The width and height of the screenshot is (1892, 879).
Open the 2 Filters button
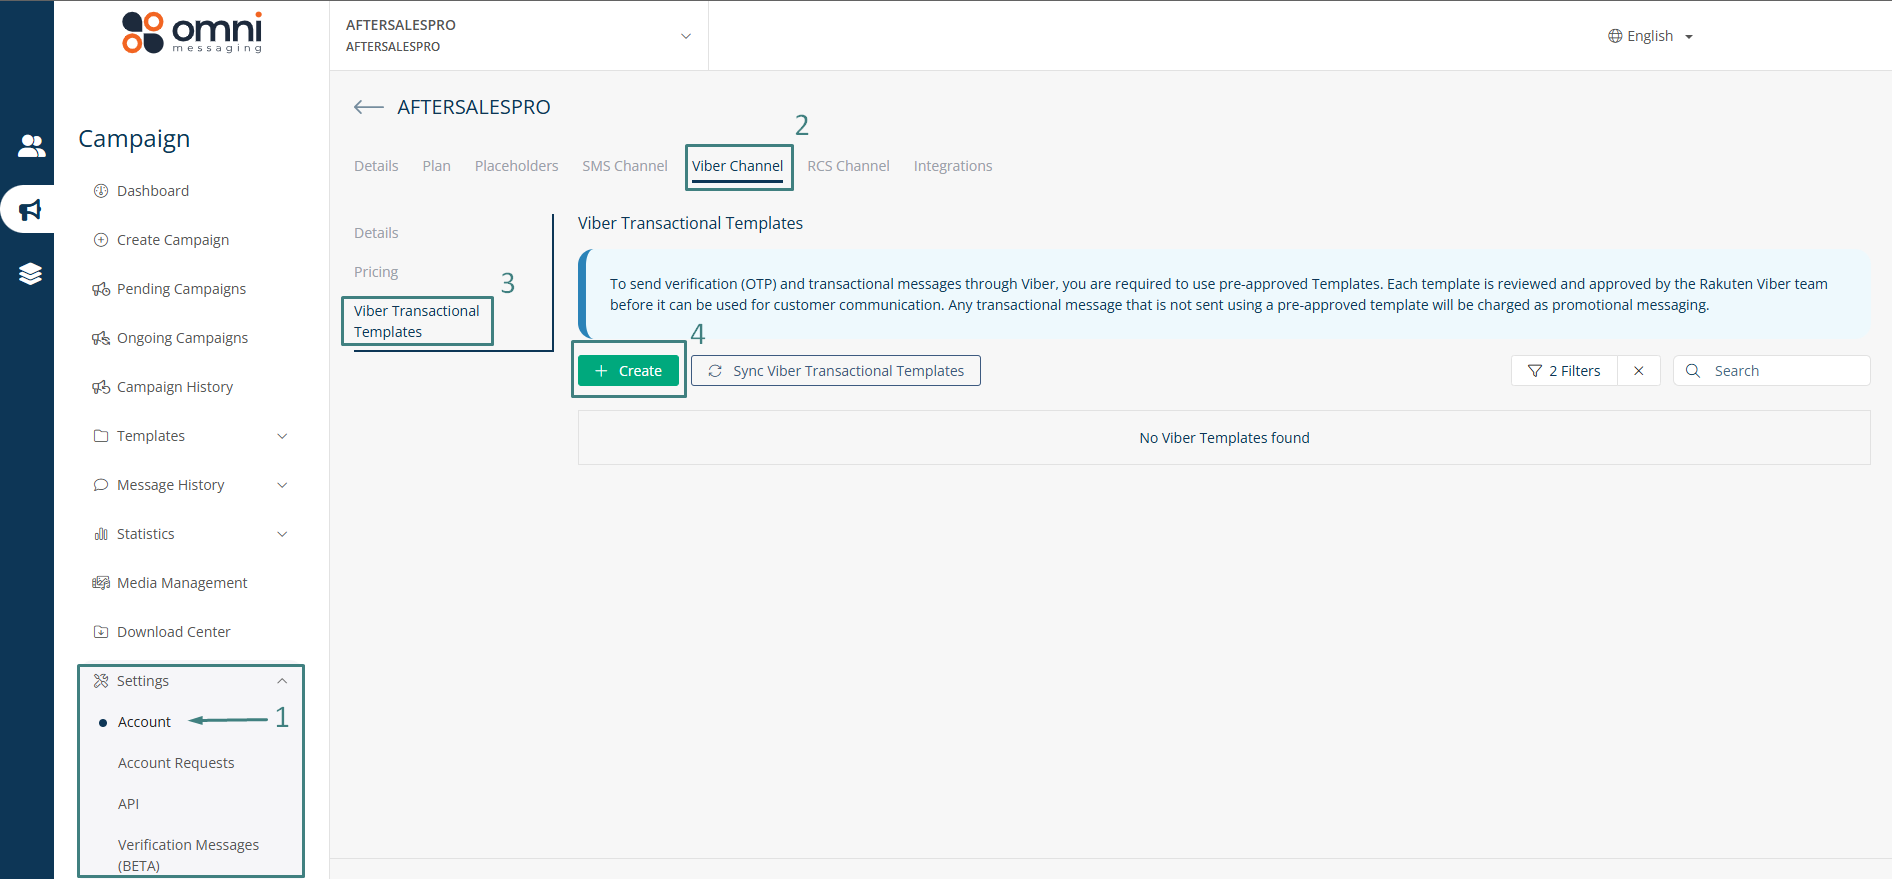[1564, 371]
